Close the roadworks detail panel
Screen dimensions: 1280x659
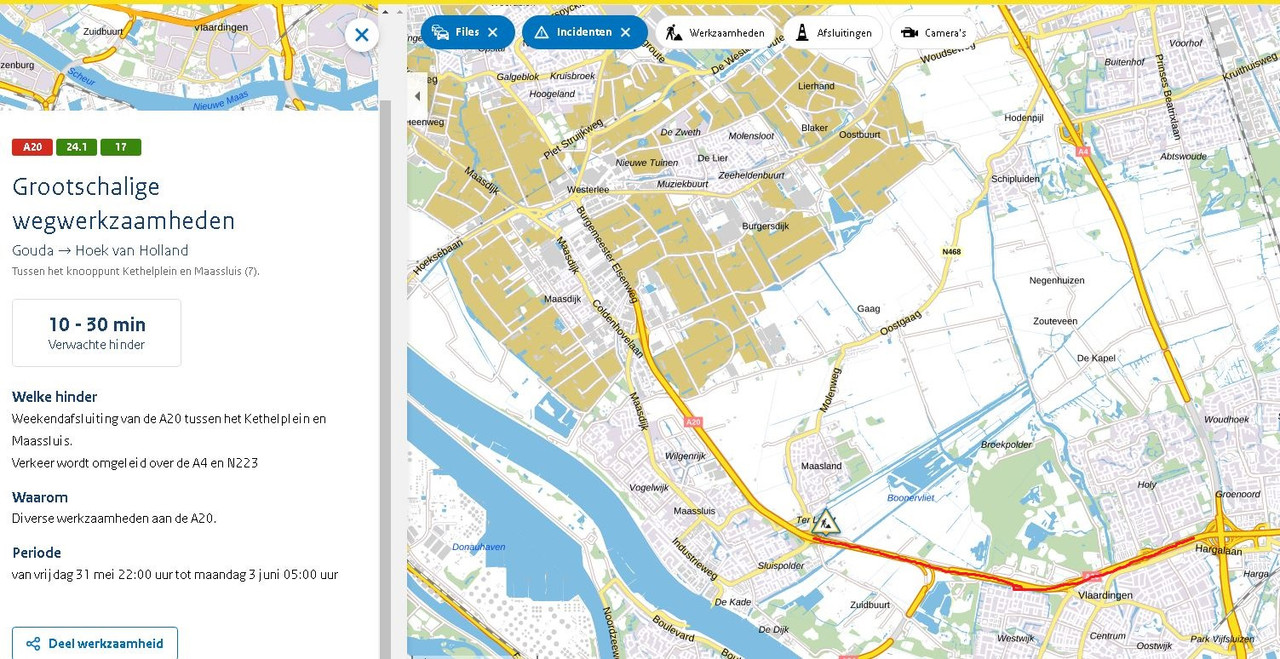(x=362, y=35)
